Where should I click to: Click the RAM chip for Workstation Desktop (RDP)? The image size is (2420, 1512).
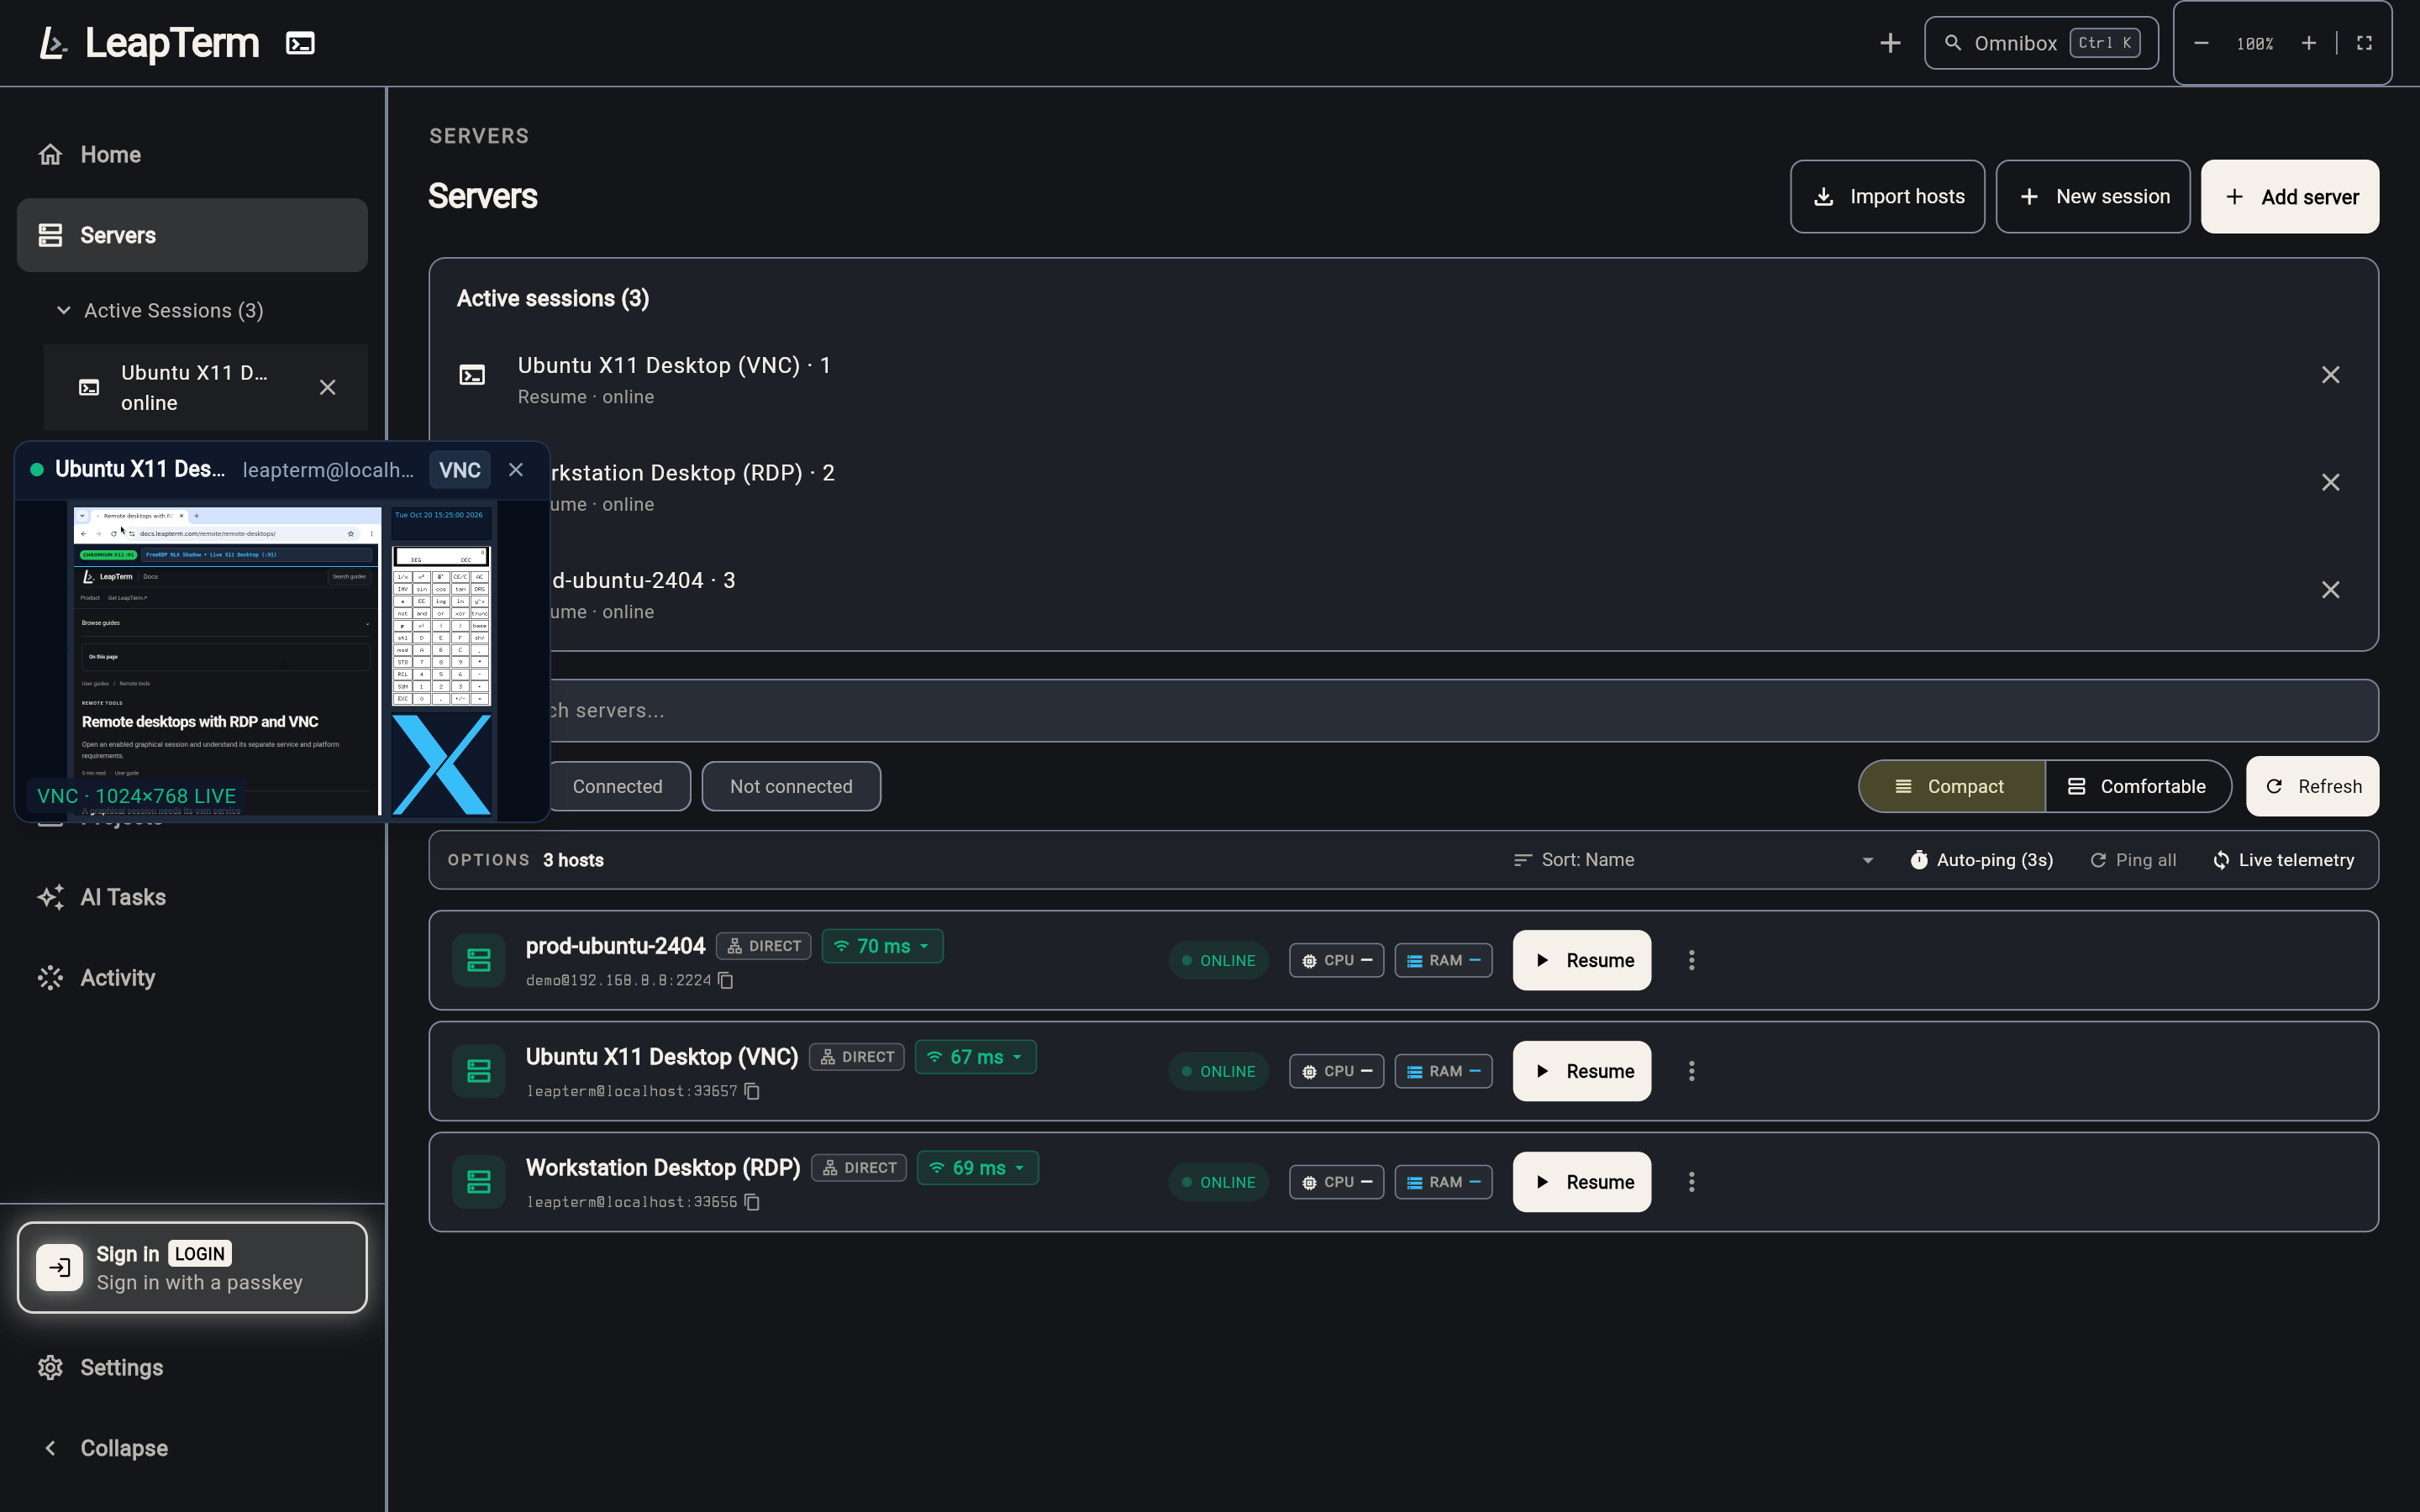click(1443, 1182)
